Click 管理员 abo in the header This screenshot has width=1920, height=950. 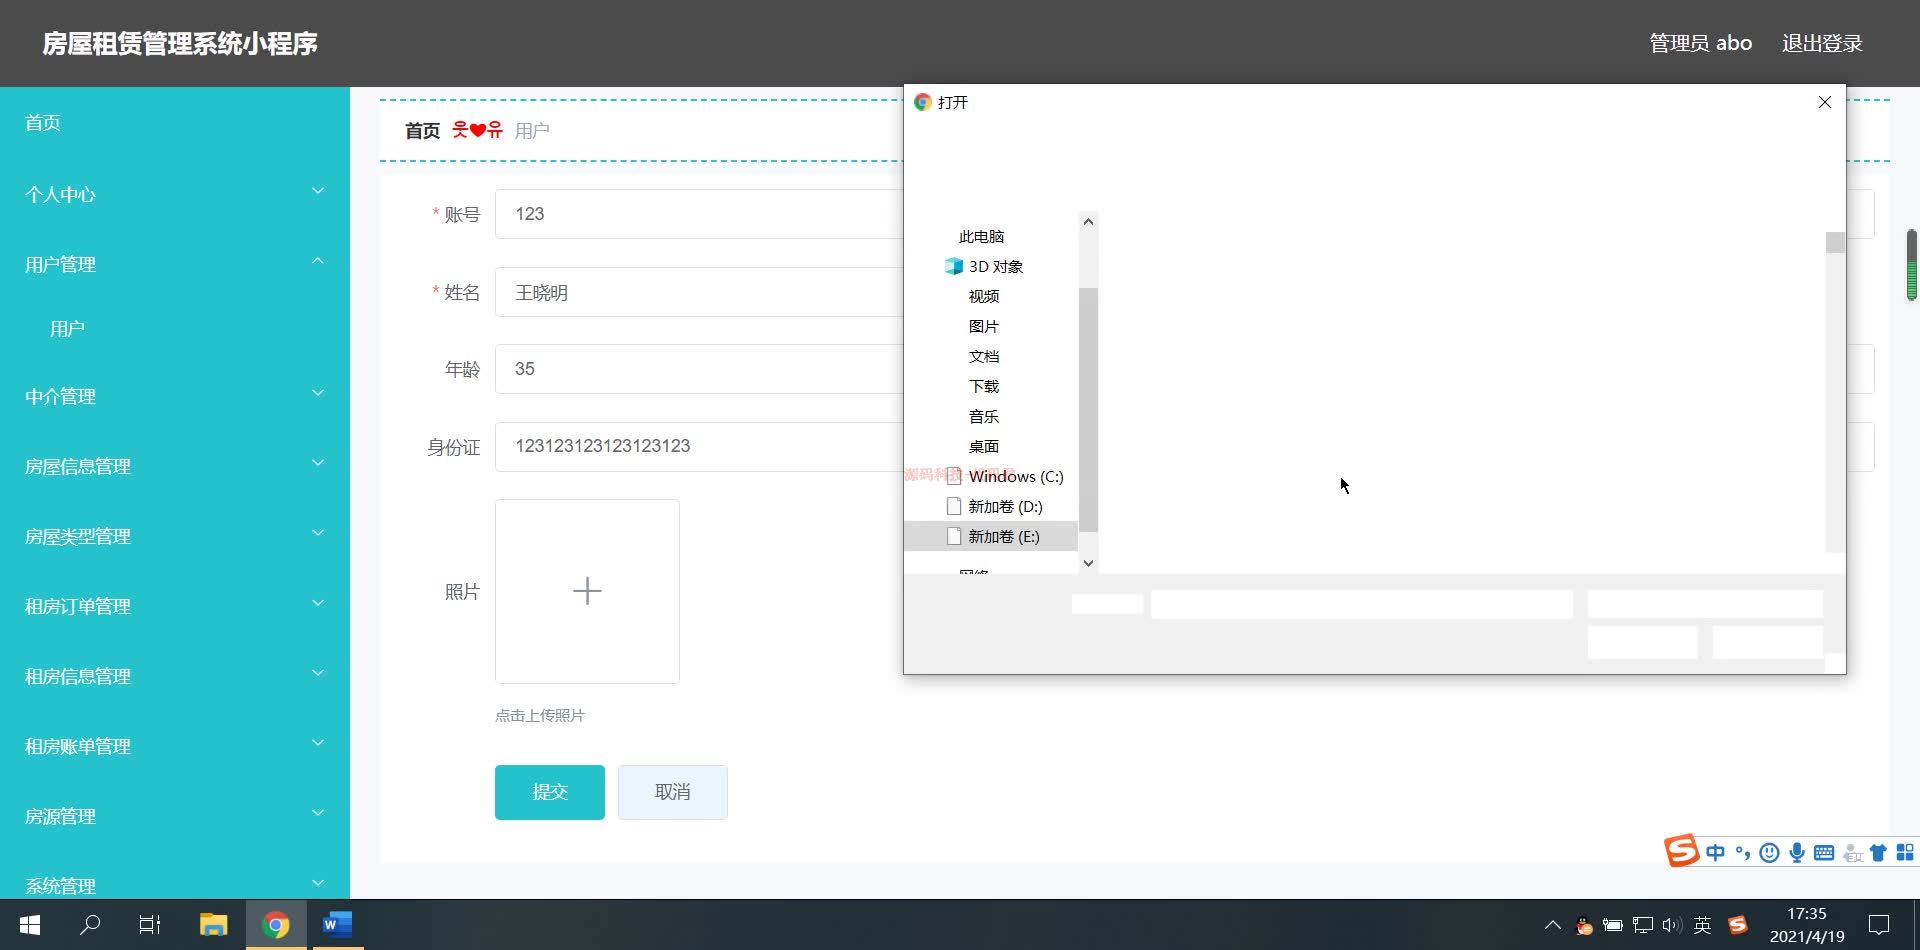(x=1700, y=43)
